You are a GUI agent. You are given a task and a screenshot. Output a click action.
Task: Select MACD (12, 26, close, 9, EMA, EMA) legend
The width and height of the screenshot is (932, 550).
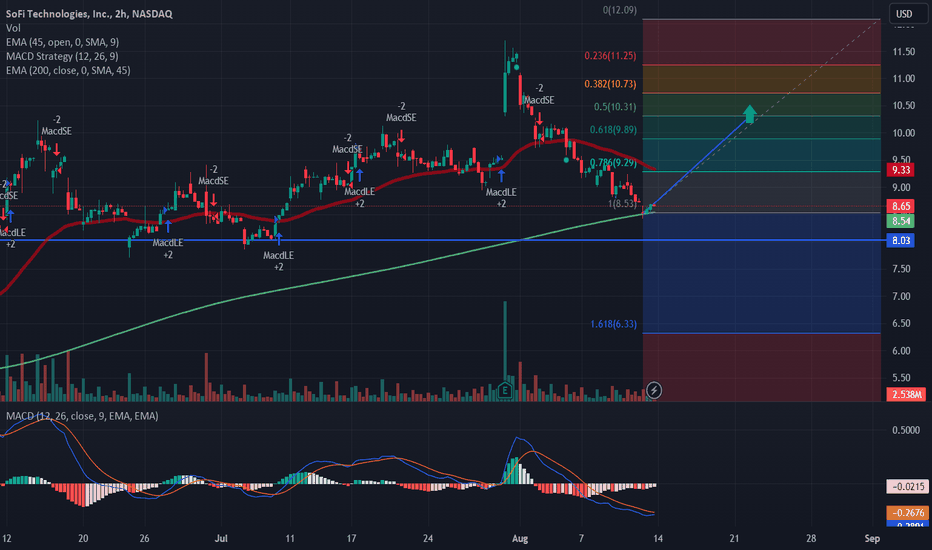point(82,416)
